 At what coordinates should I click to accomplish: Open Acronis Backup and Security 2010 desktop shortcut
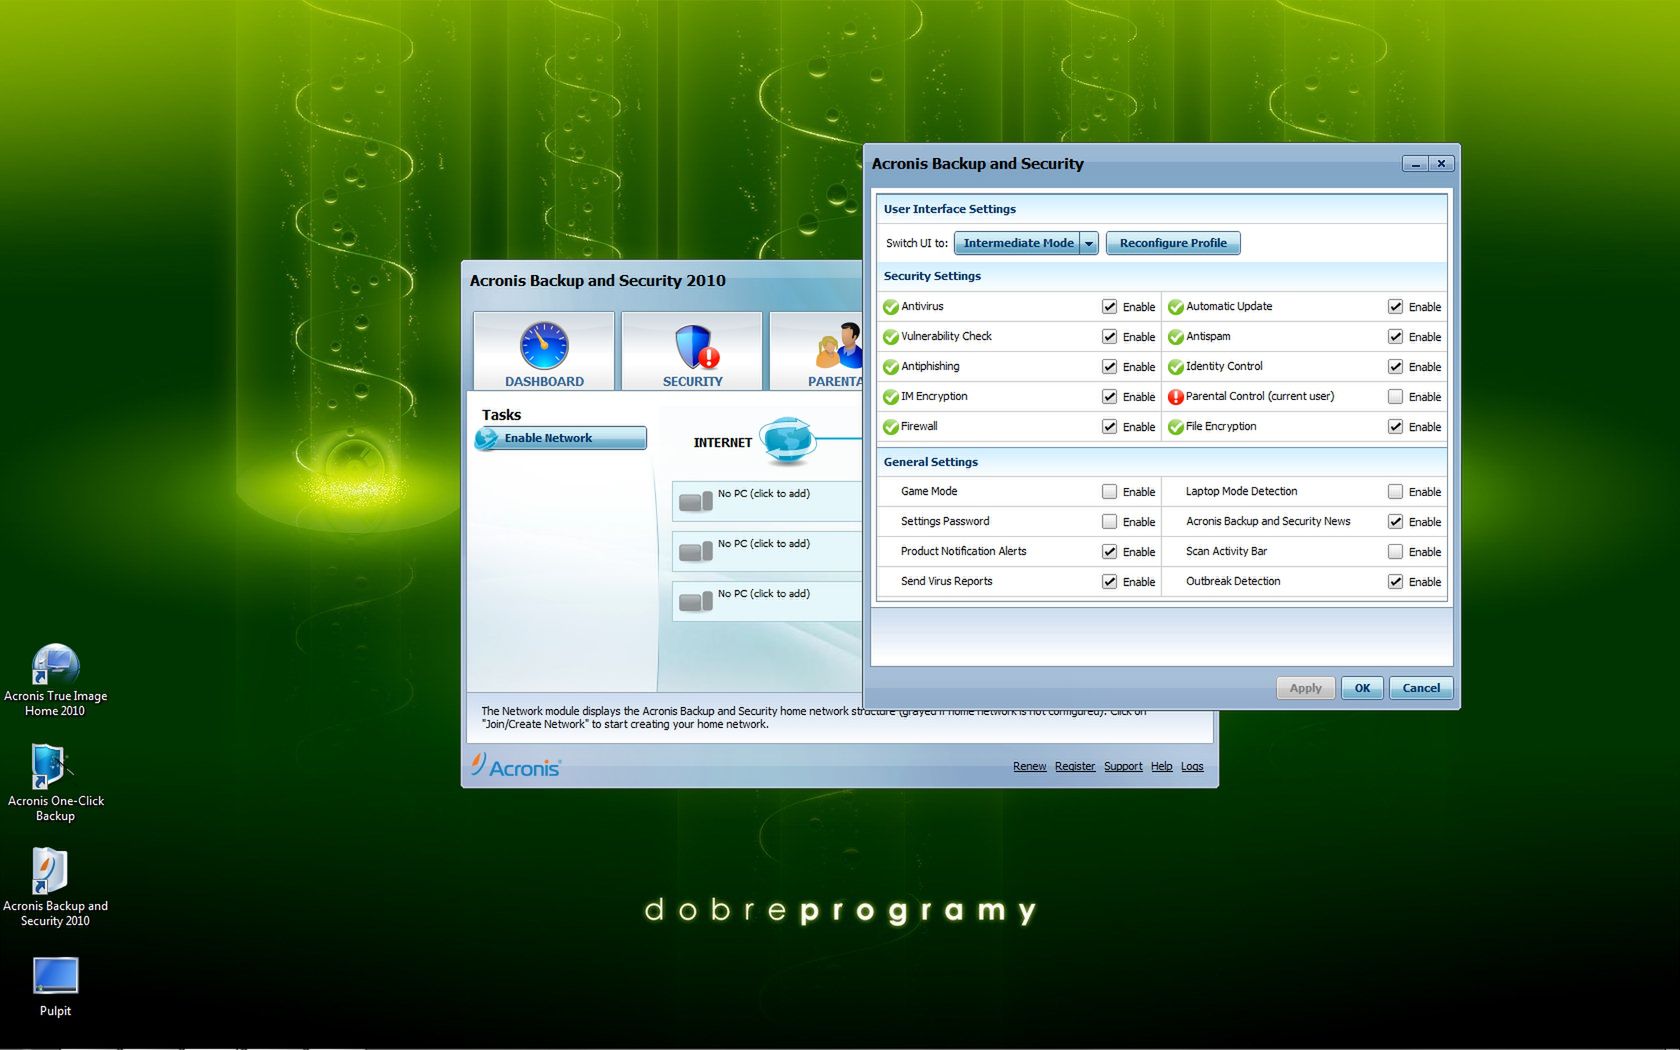pos(55,888)
